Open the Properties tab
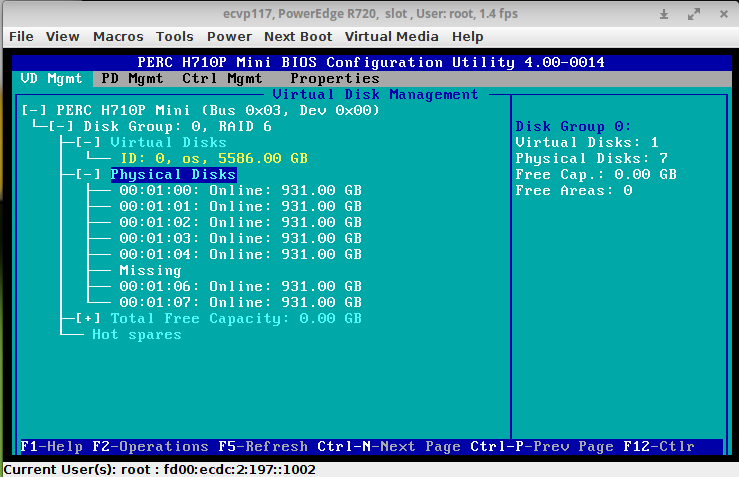Screen dimensions: 739x477 (334, 78)
